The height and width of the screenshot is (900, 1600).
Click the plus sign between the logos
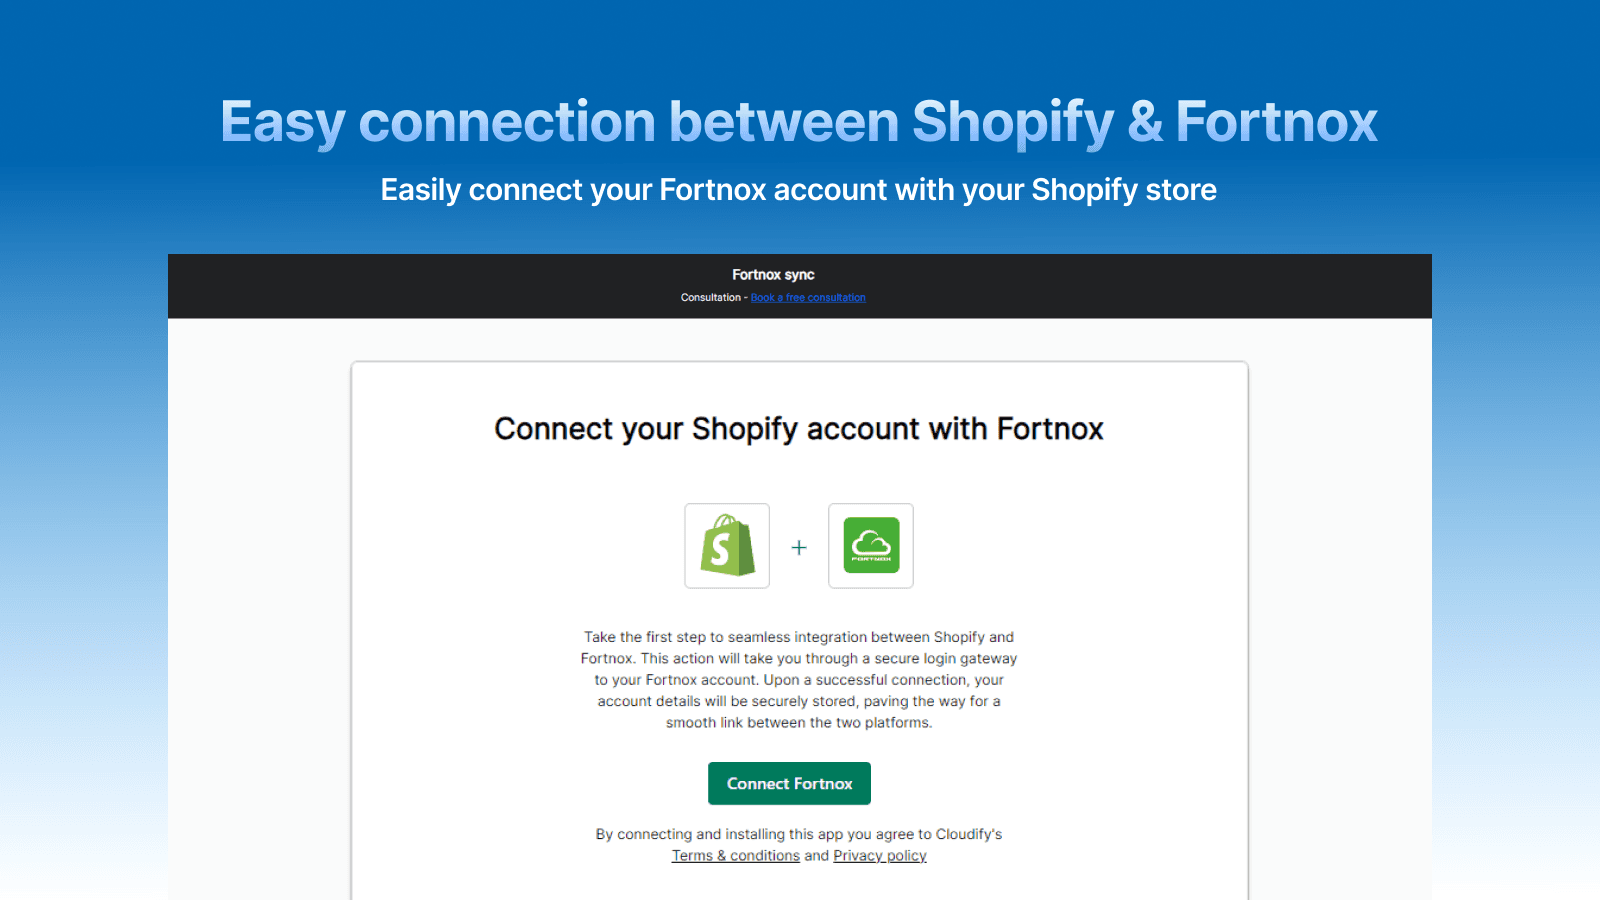[x=799, y=548]
